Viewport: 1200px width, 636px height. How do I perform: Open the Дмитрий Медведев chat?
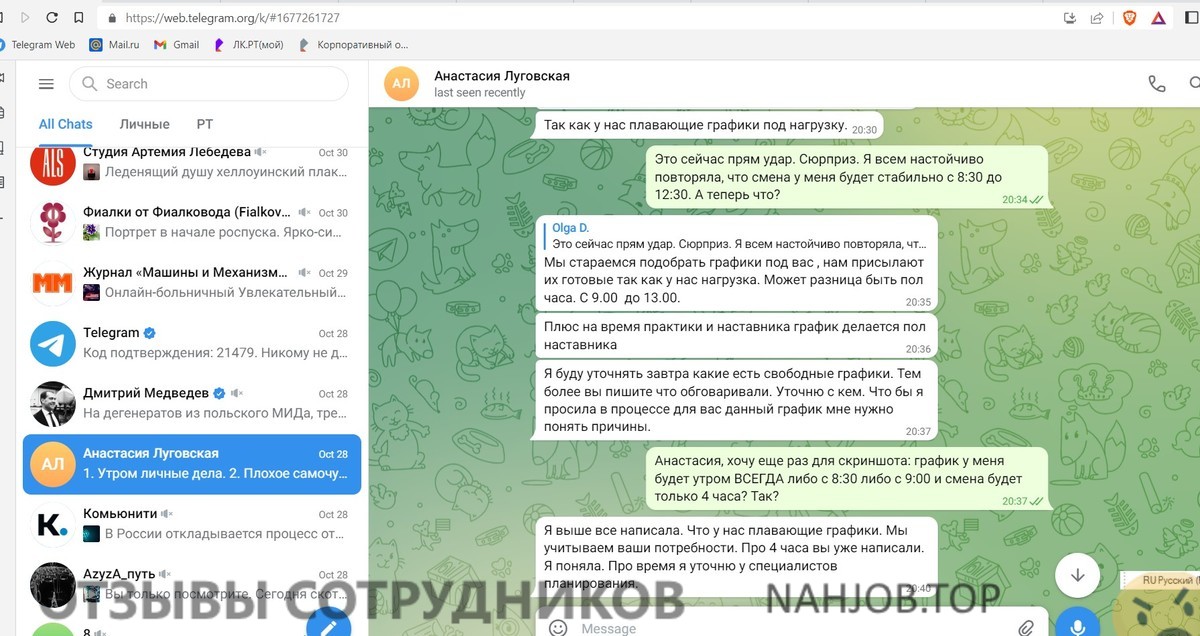pos(192,403)
